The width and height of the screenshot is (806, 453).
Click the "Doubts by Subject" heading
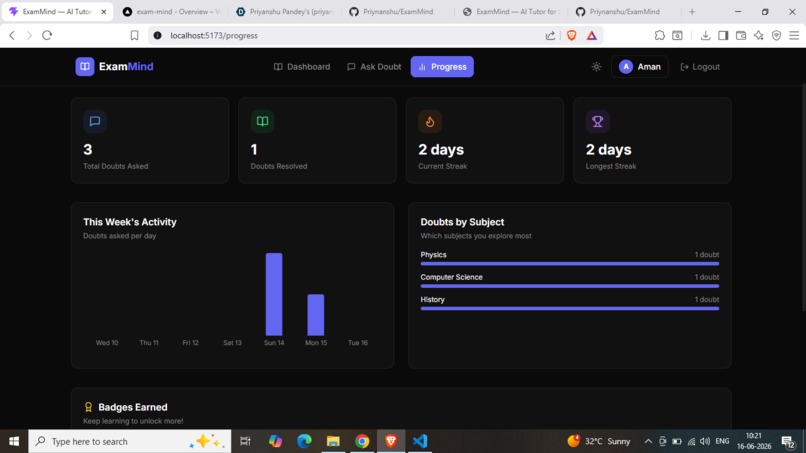pyautogui.click(x=462, y=222)
